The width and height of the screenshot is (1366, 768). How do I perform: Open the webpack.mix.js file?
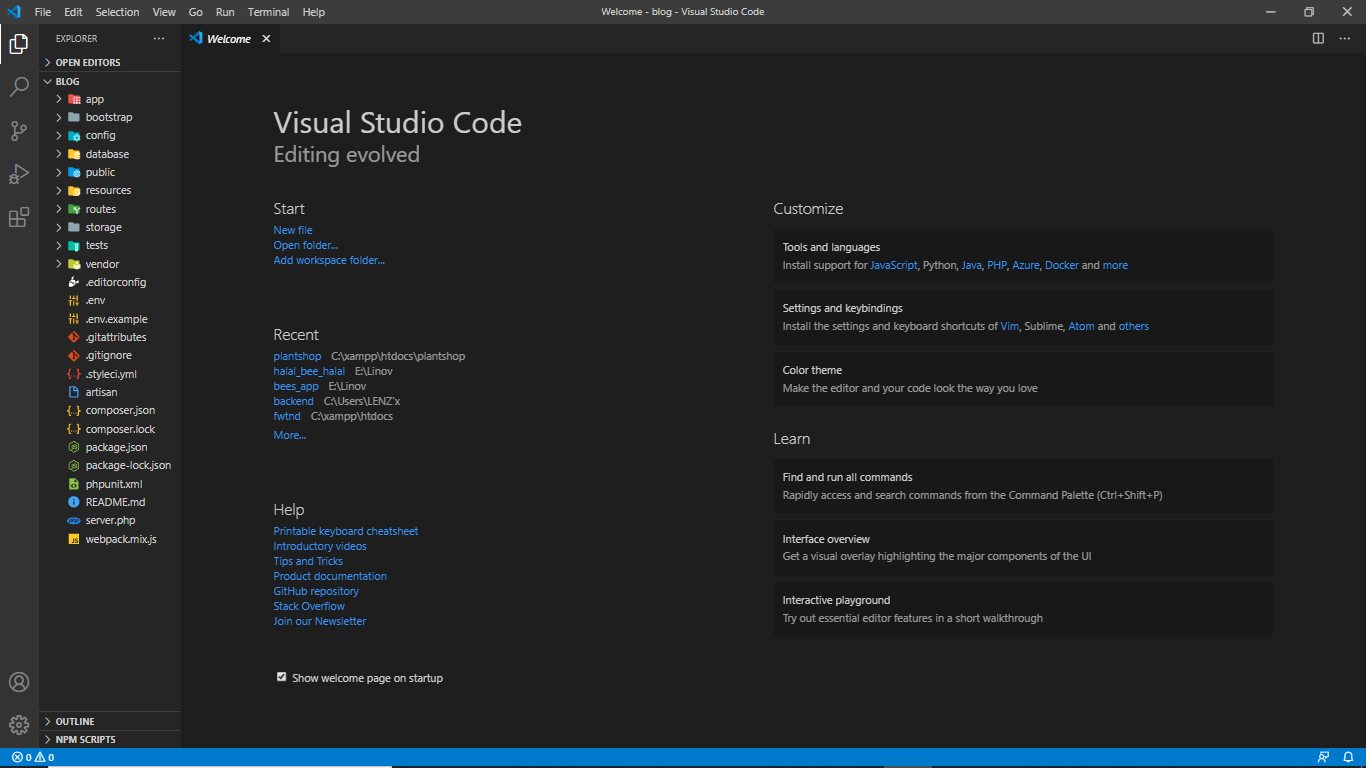point(121,539)
